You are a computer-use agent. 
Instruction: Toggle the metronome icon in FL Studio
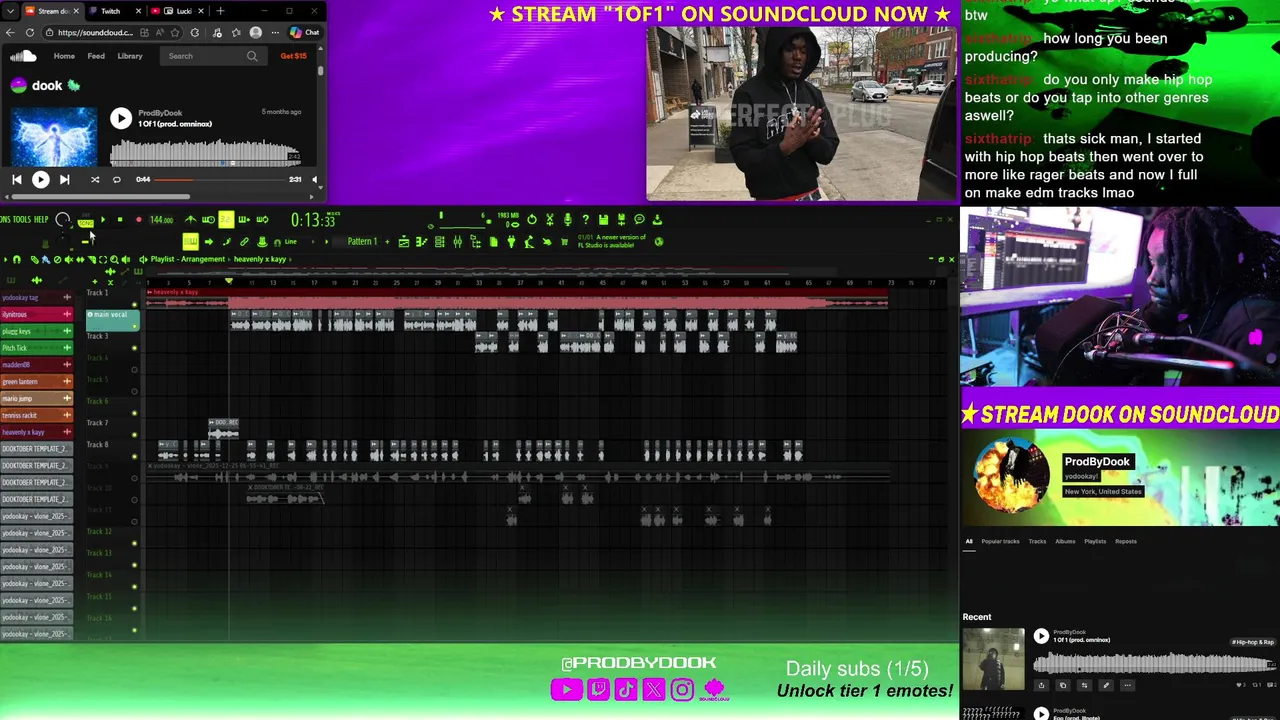coord(190,220)
